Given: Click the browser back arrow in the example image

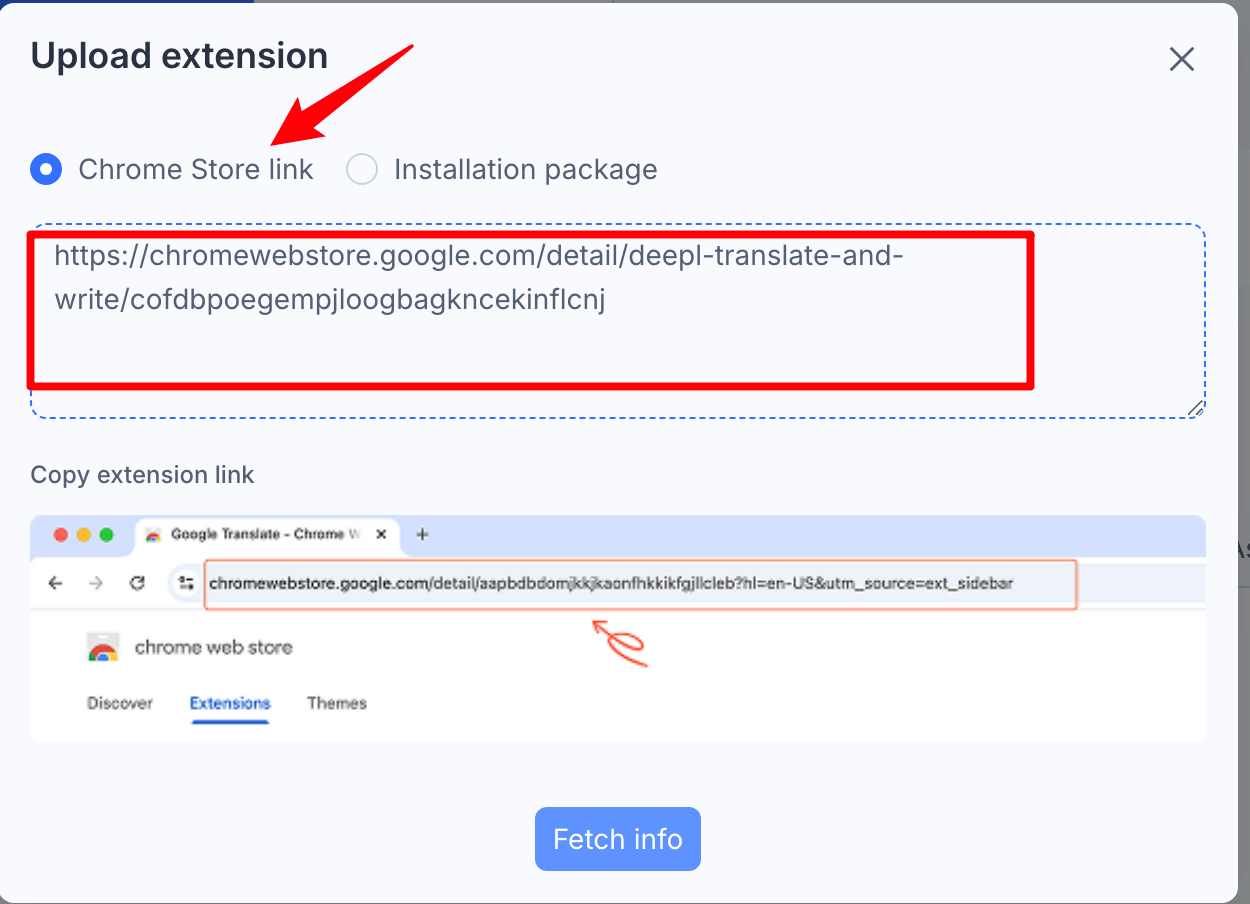Looking at the screenshot, I should click(x=55, y=583).
